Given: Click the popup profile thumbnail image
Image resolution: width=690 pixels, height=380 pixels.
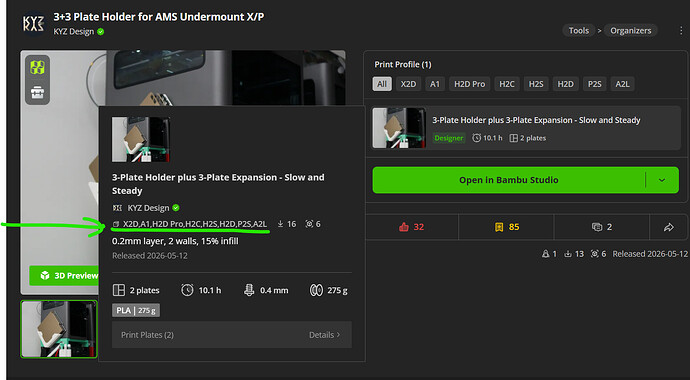Looking at the screenshot, I should tap(141, 139).
